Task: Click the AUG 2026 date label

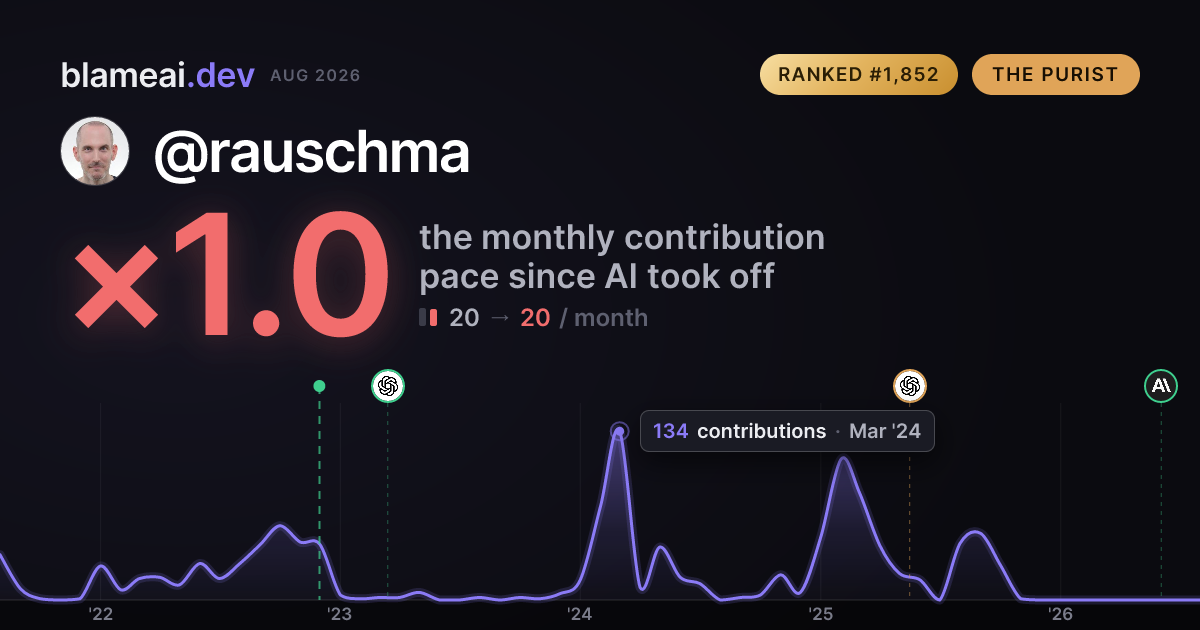Action: tap(315, 76)
